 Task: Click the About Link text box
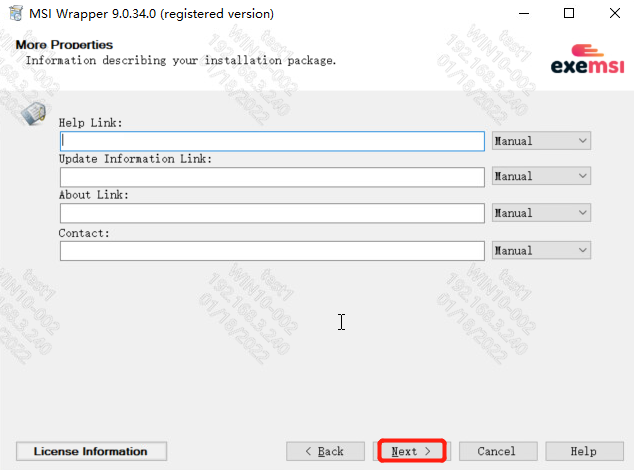(272, 213)
